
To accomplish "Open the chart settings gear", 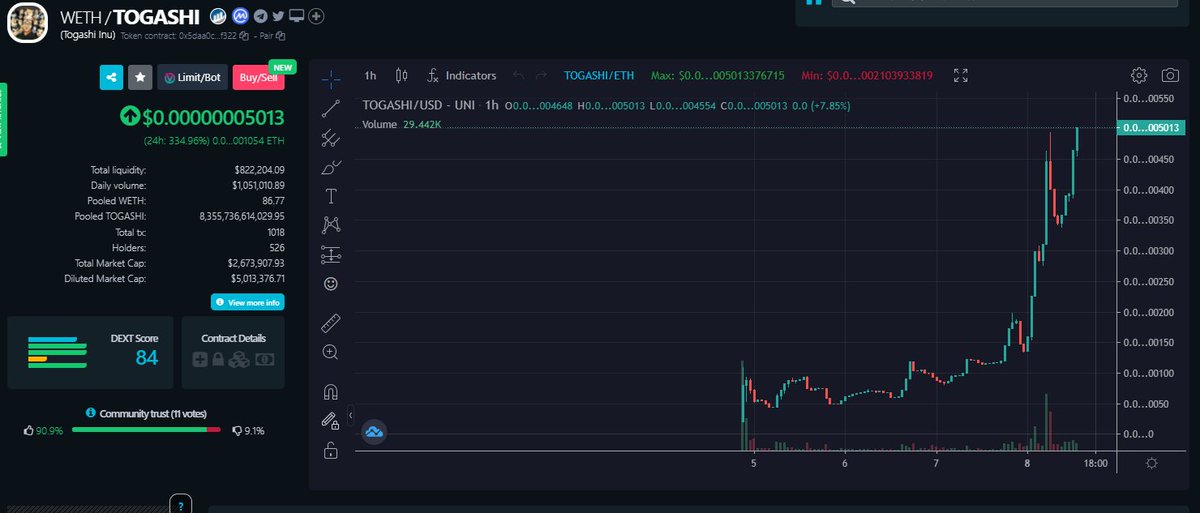I will click(x=1139, y=75).
